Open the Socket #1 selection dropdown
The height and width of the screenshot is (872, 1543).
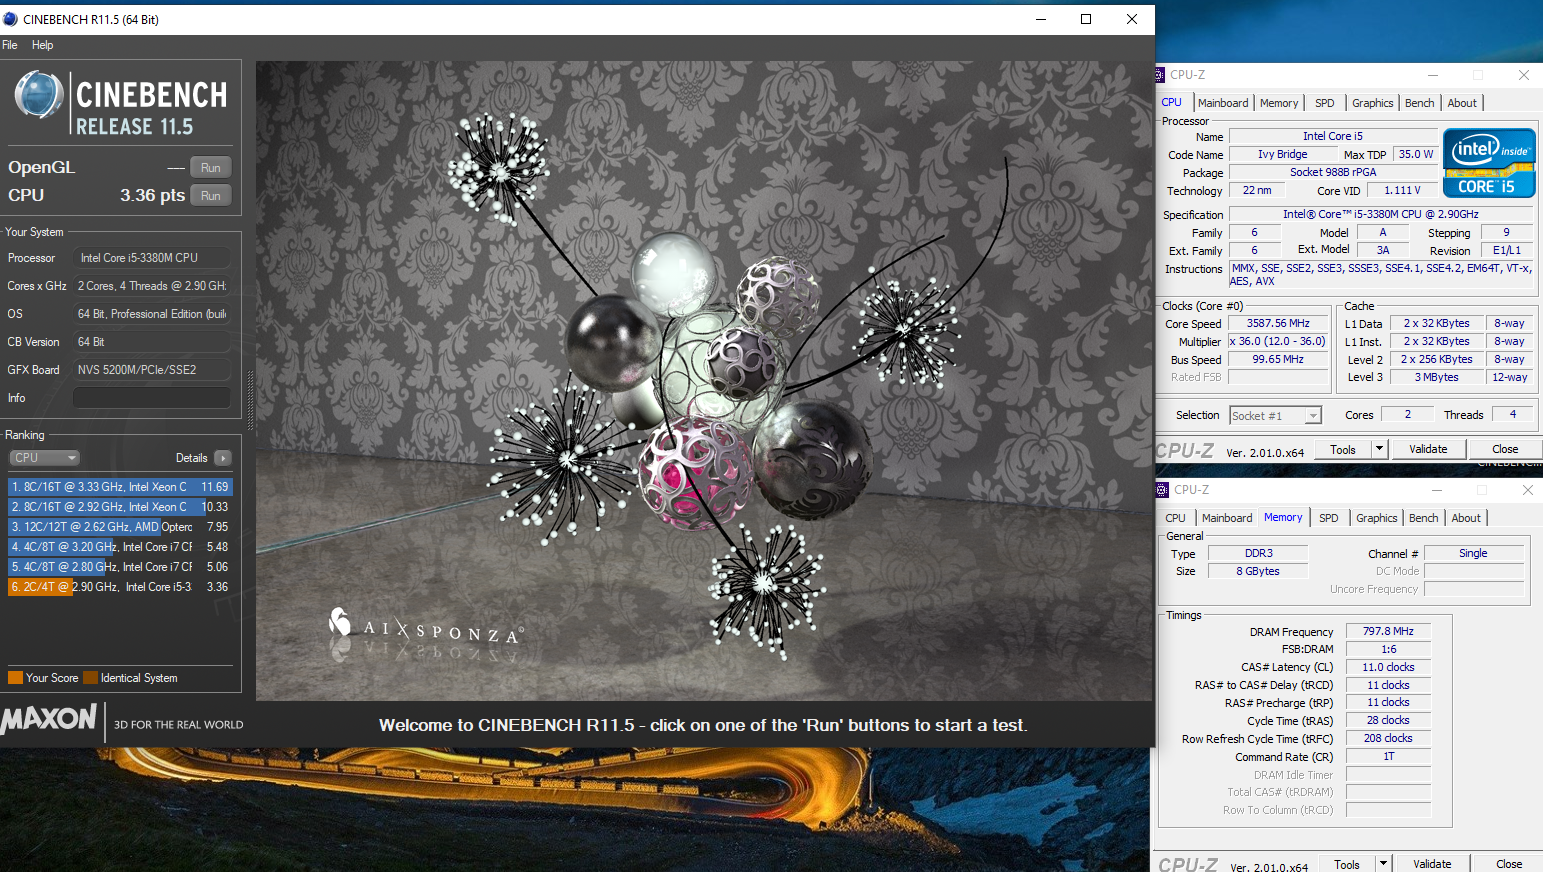click(x=1275, y=415)
